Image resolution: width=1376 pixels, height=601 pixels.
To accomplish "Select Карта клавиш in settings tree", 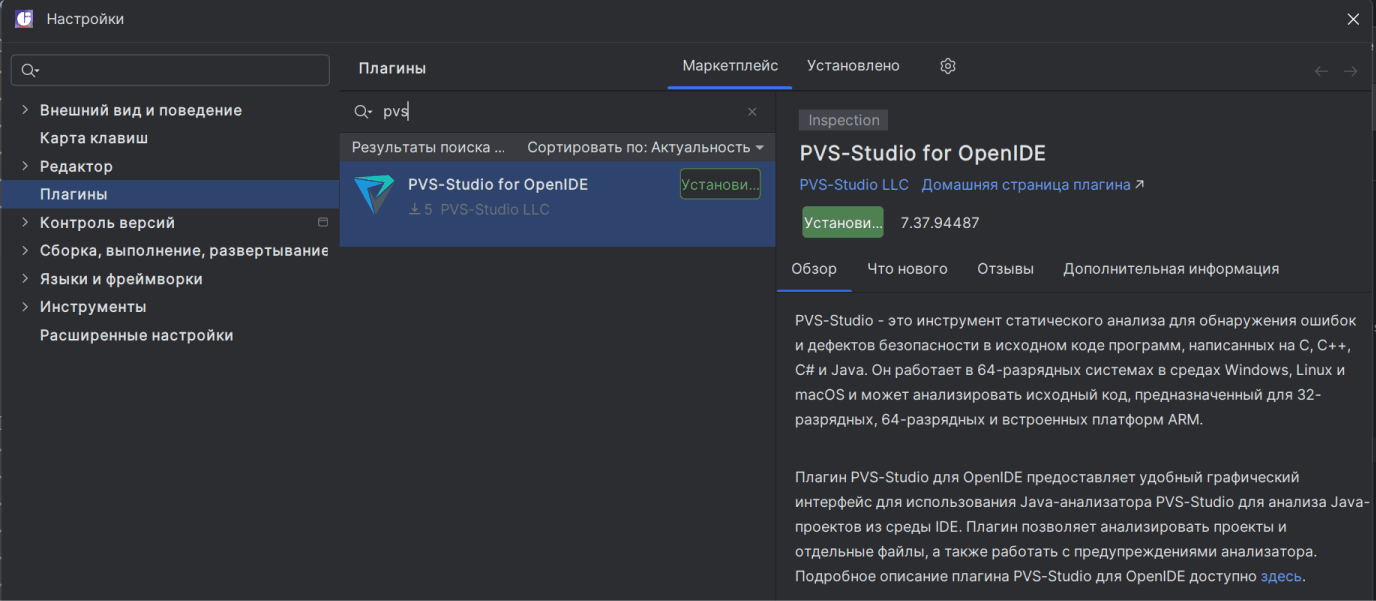I will pyautogui.click(x=94, y=138).
